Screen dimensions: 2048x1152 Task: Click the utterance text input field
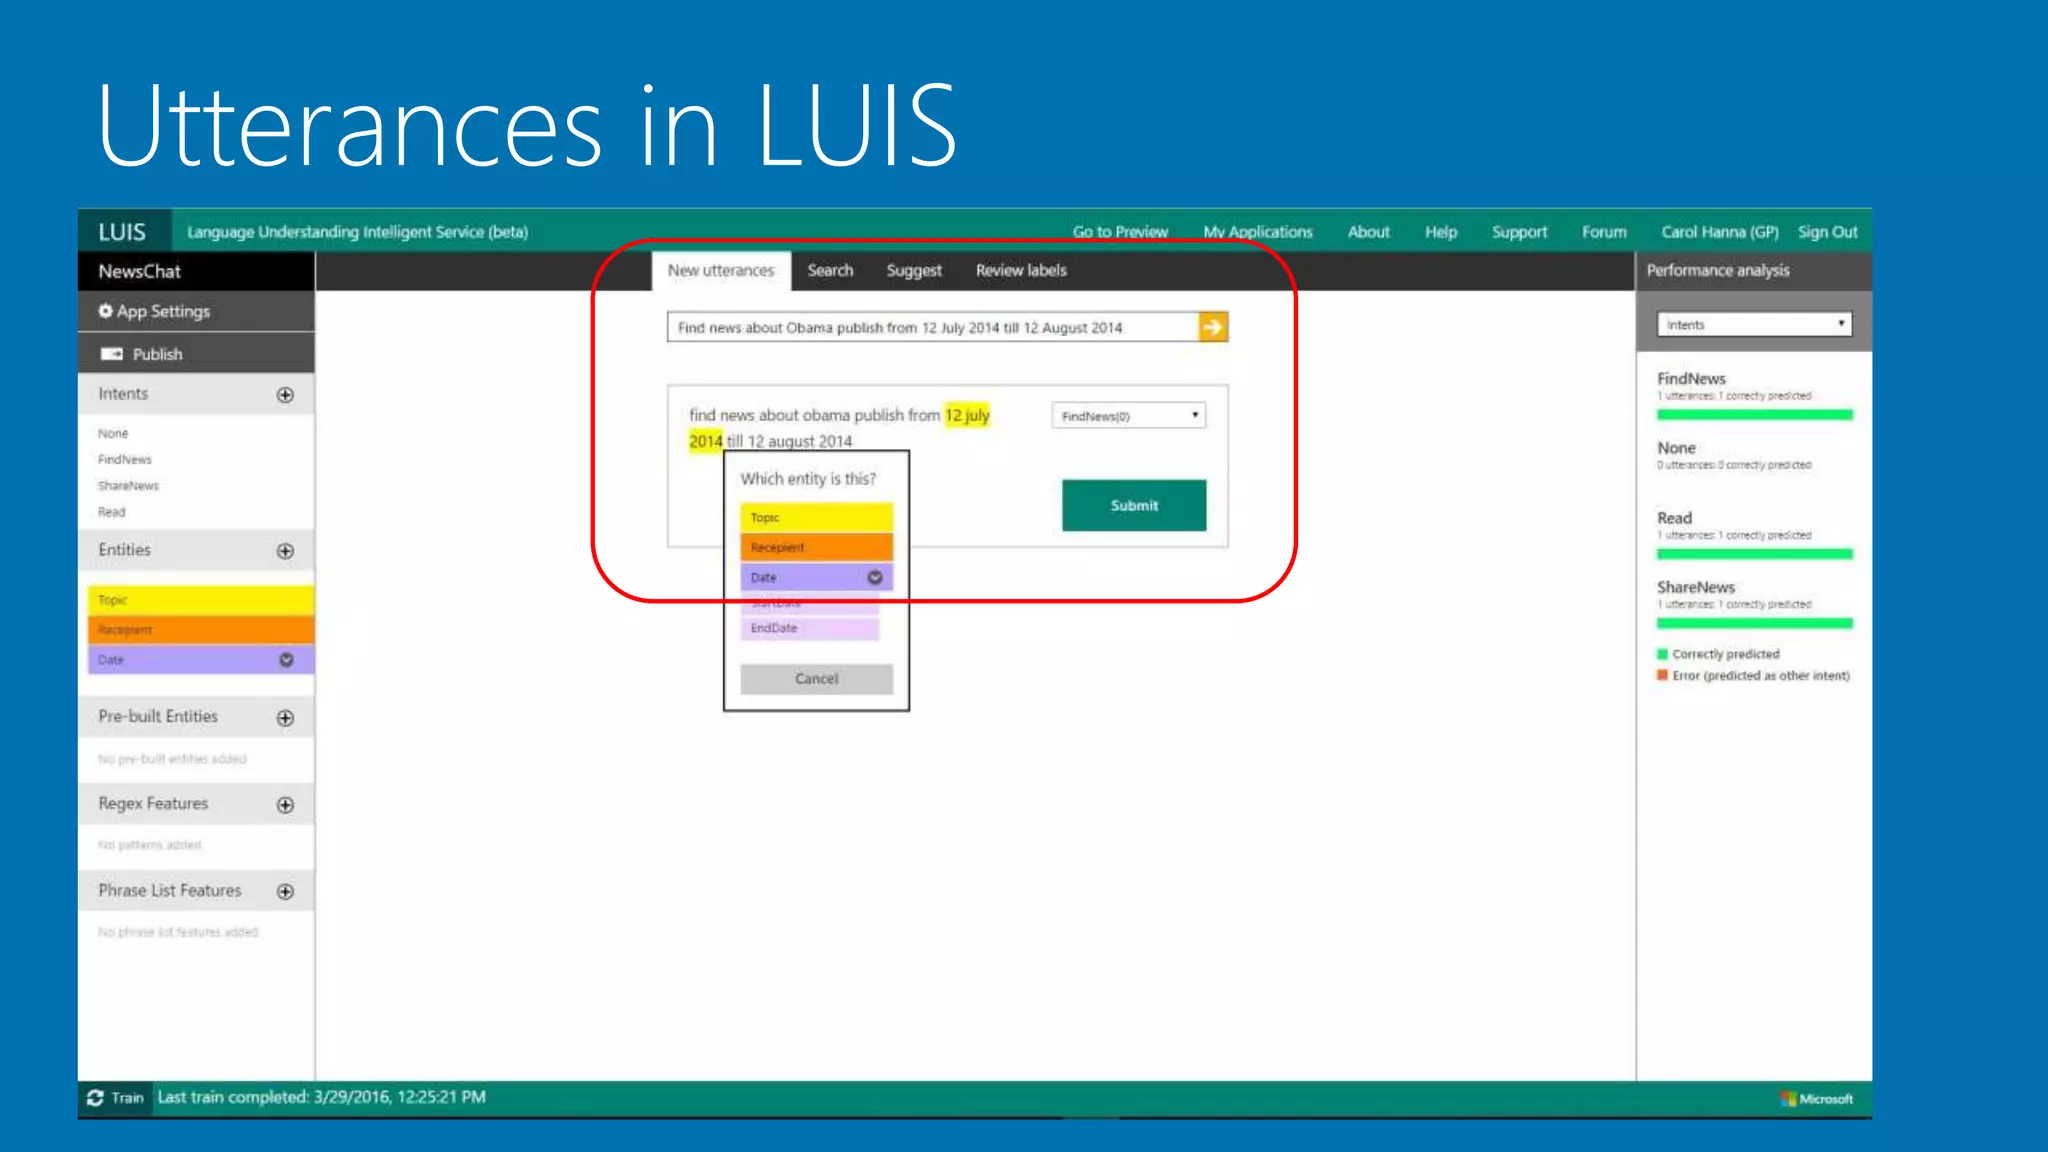coord(932,327)
